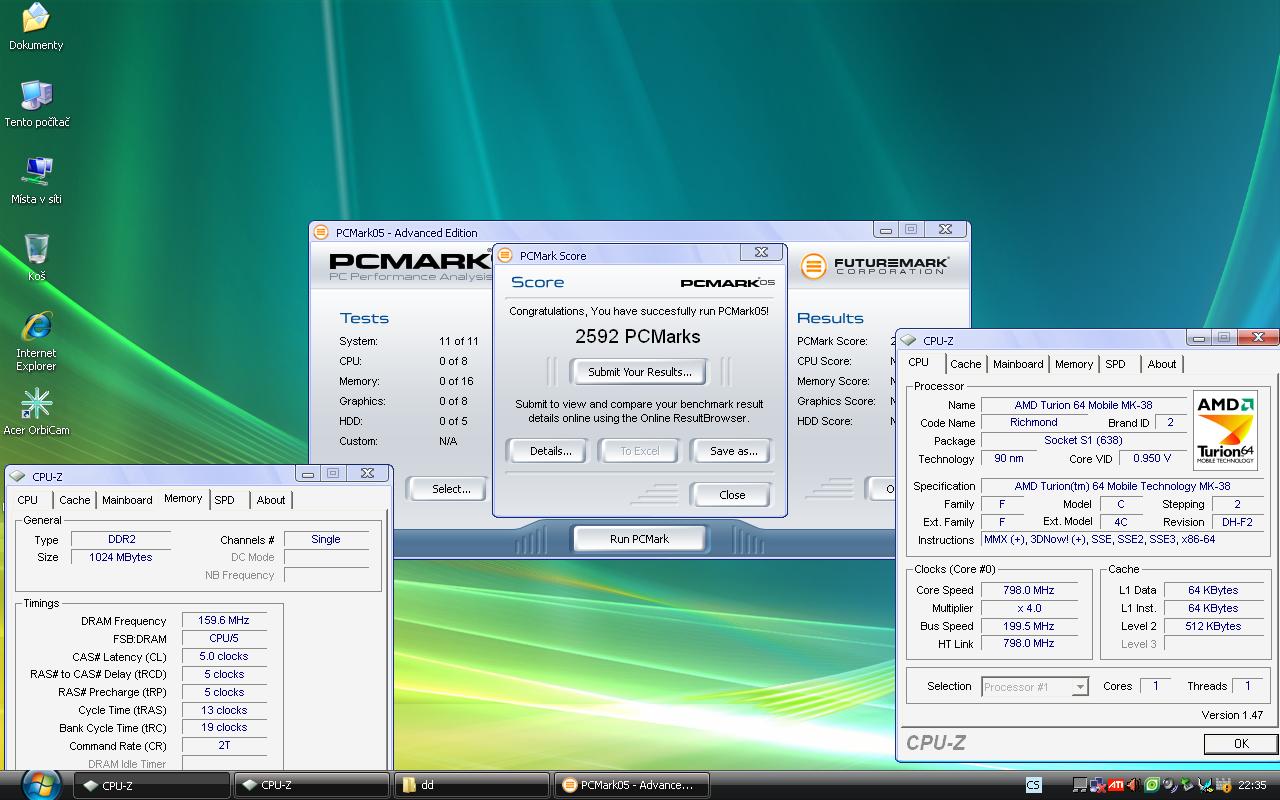Click the green circular tray icon
Screen dimensions: 1280x800
click(x=1152, y=785)
